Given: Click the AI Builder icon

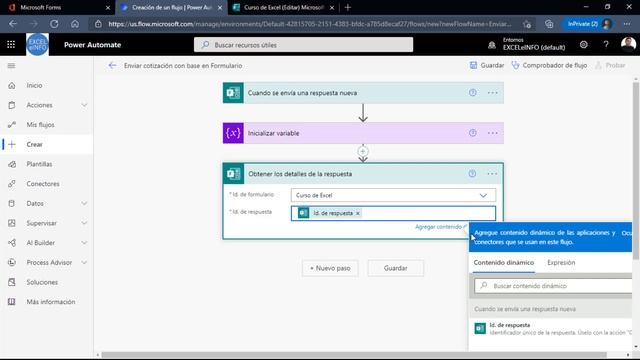Looking at the screenshot, I should [12, 242].
